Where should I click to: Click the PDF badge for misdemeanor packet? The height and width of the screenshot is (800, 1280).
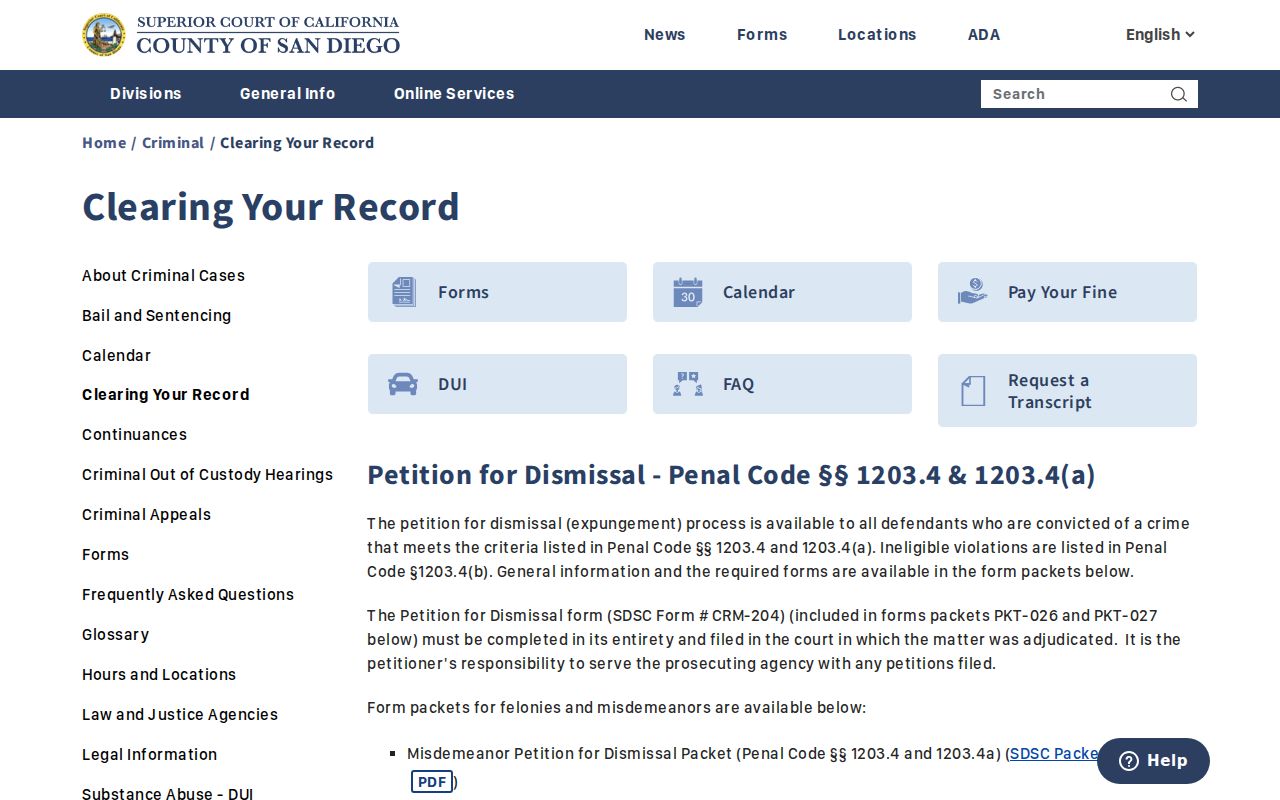[x=432, y=782]
